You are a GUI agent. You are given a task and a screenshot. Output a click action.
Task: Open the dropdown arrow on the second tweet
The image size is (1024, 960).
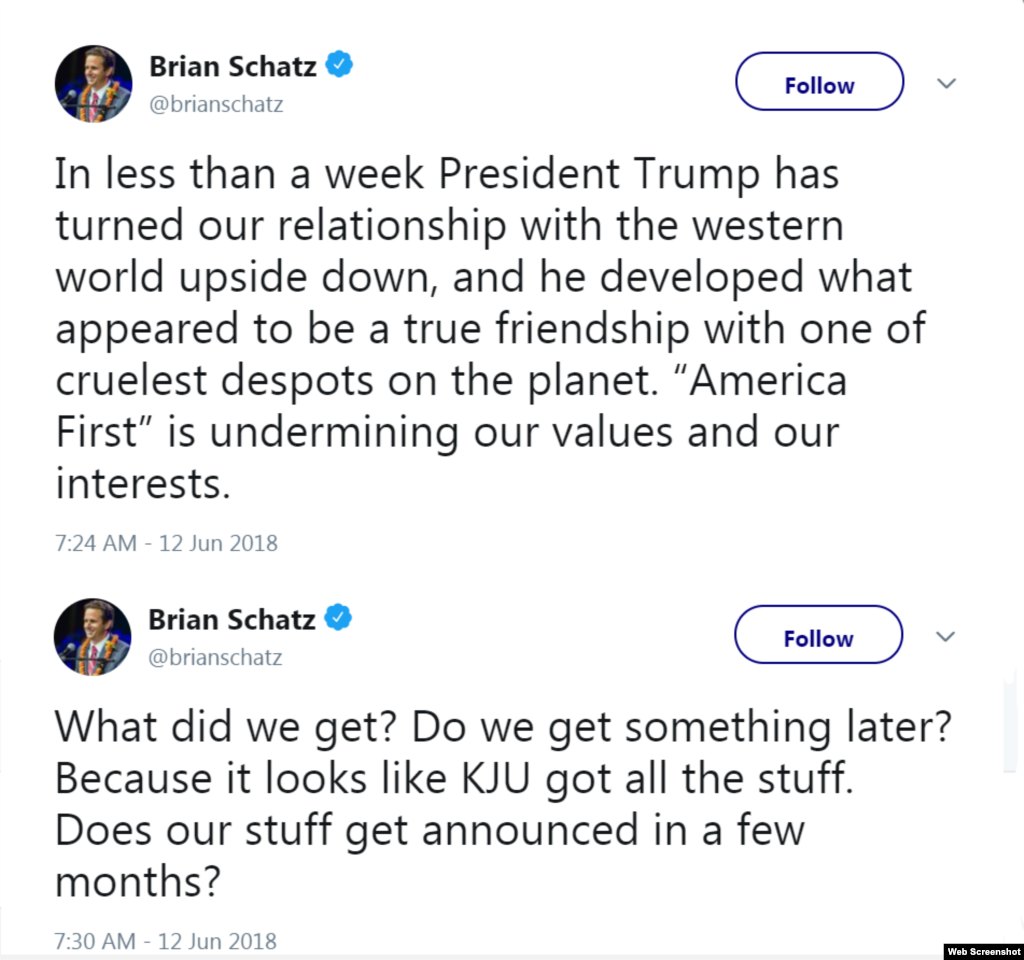point(945,636)
